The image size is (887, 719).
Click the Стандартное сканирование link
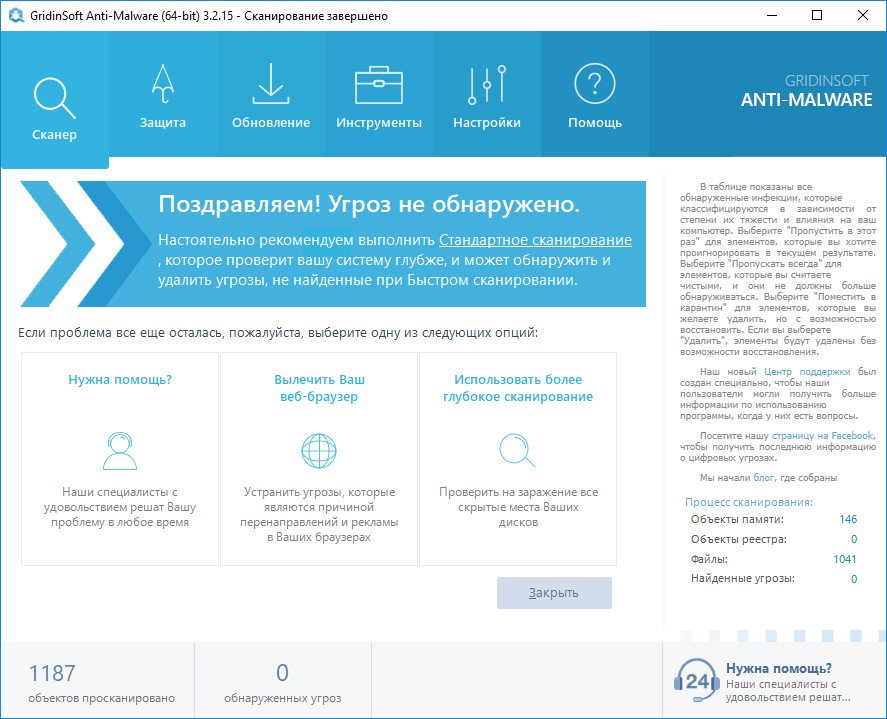pos(535,240)
